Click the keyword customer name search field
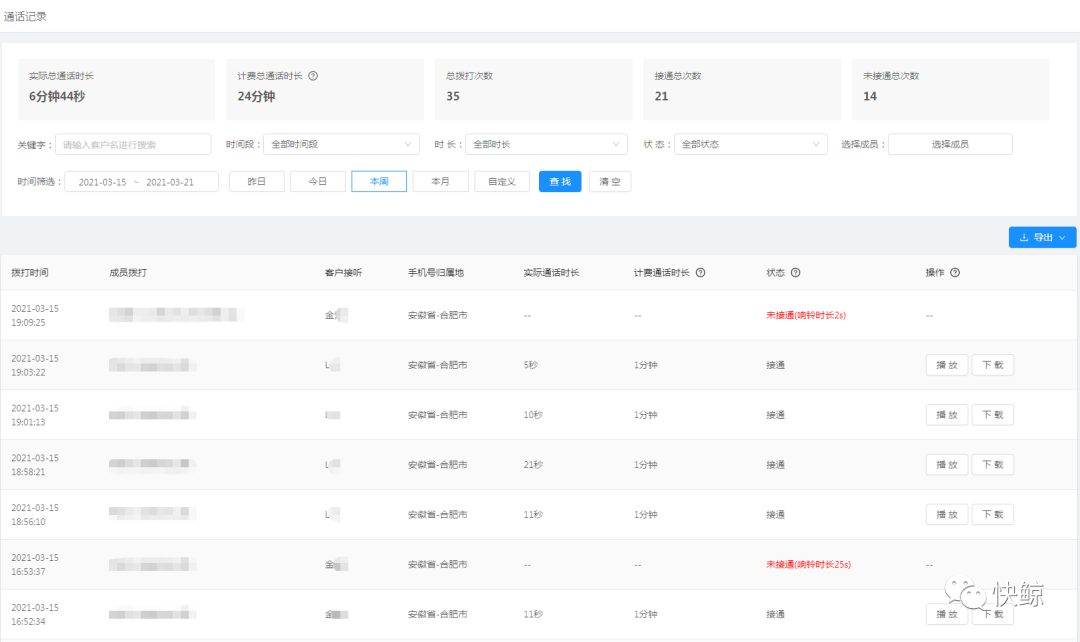The height and width of the screenshot is (642, 1080). pos(133,145)
